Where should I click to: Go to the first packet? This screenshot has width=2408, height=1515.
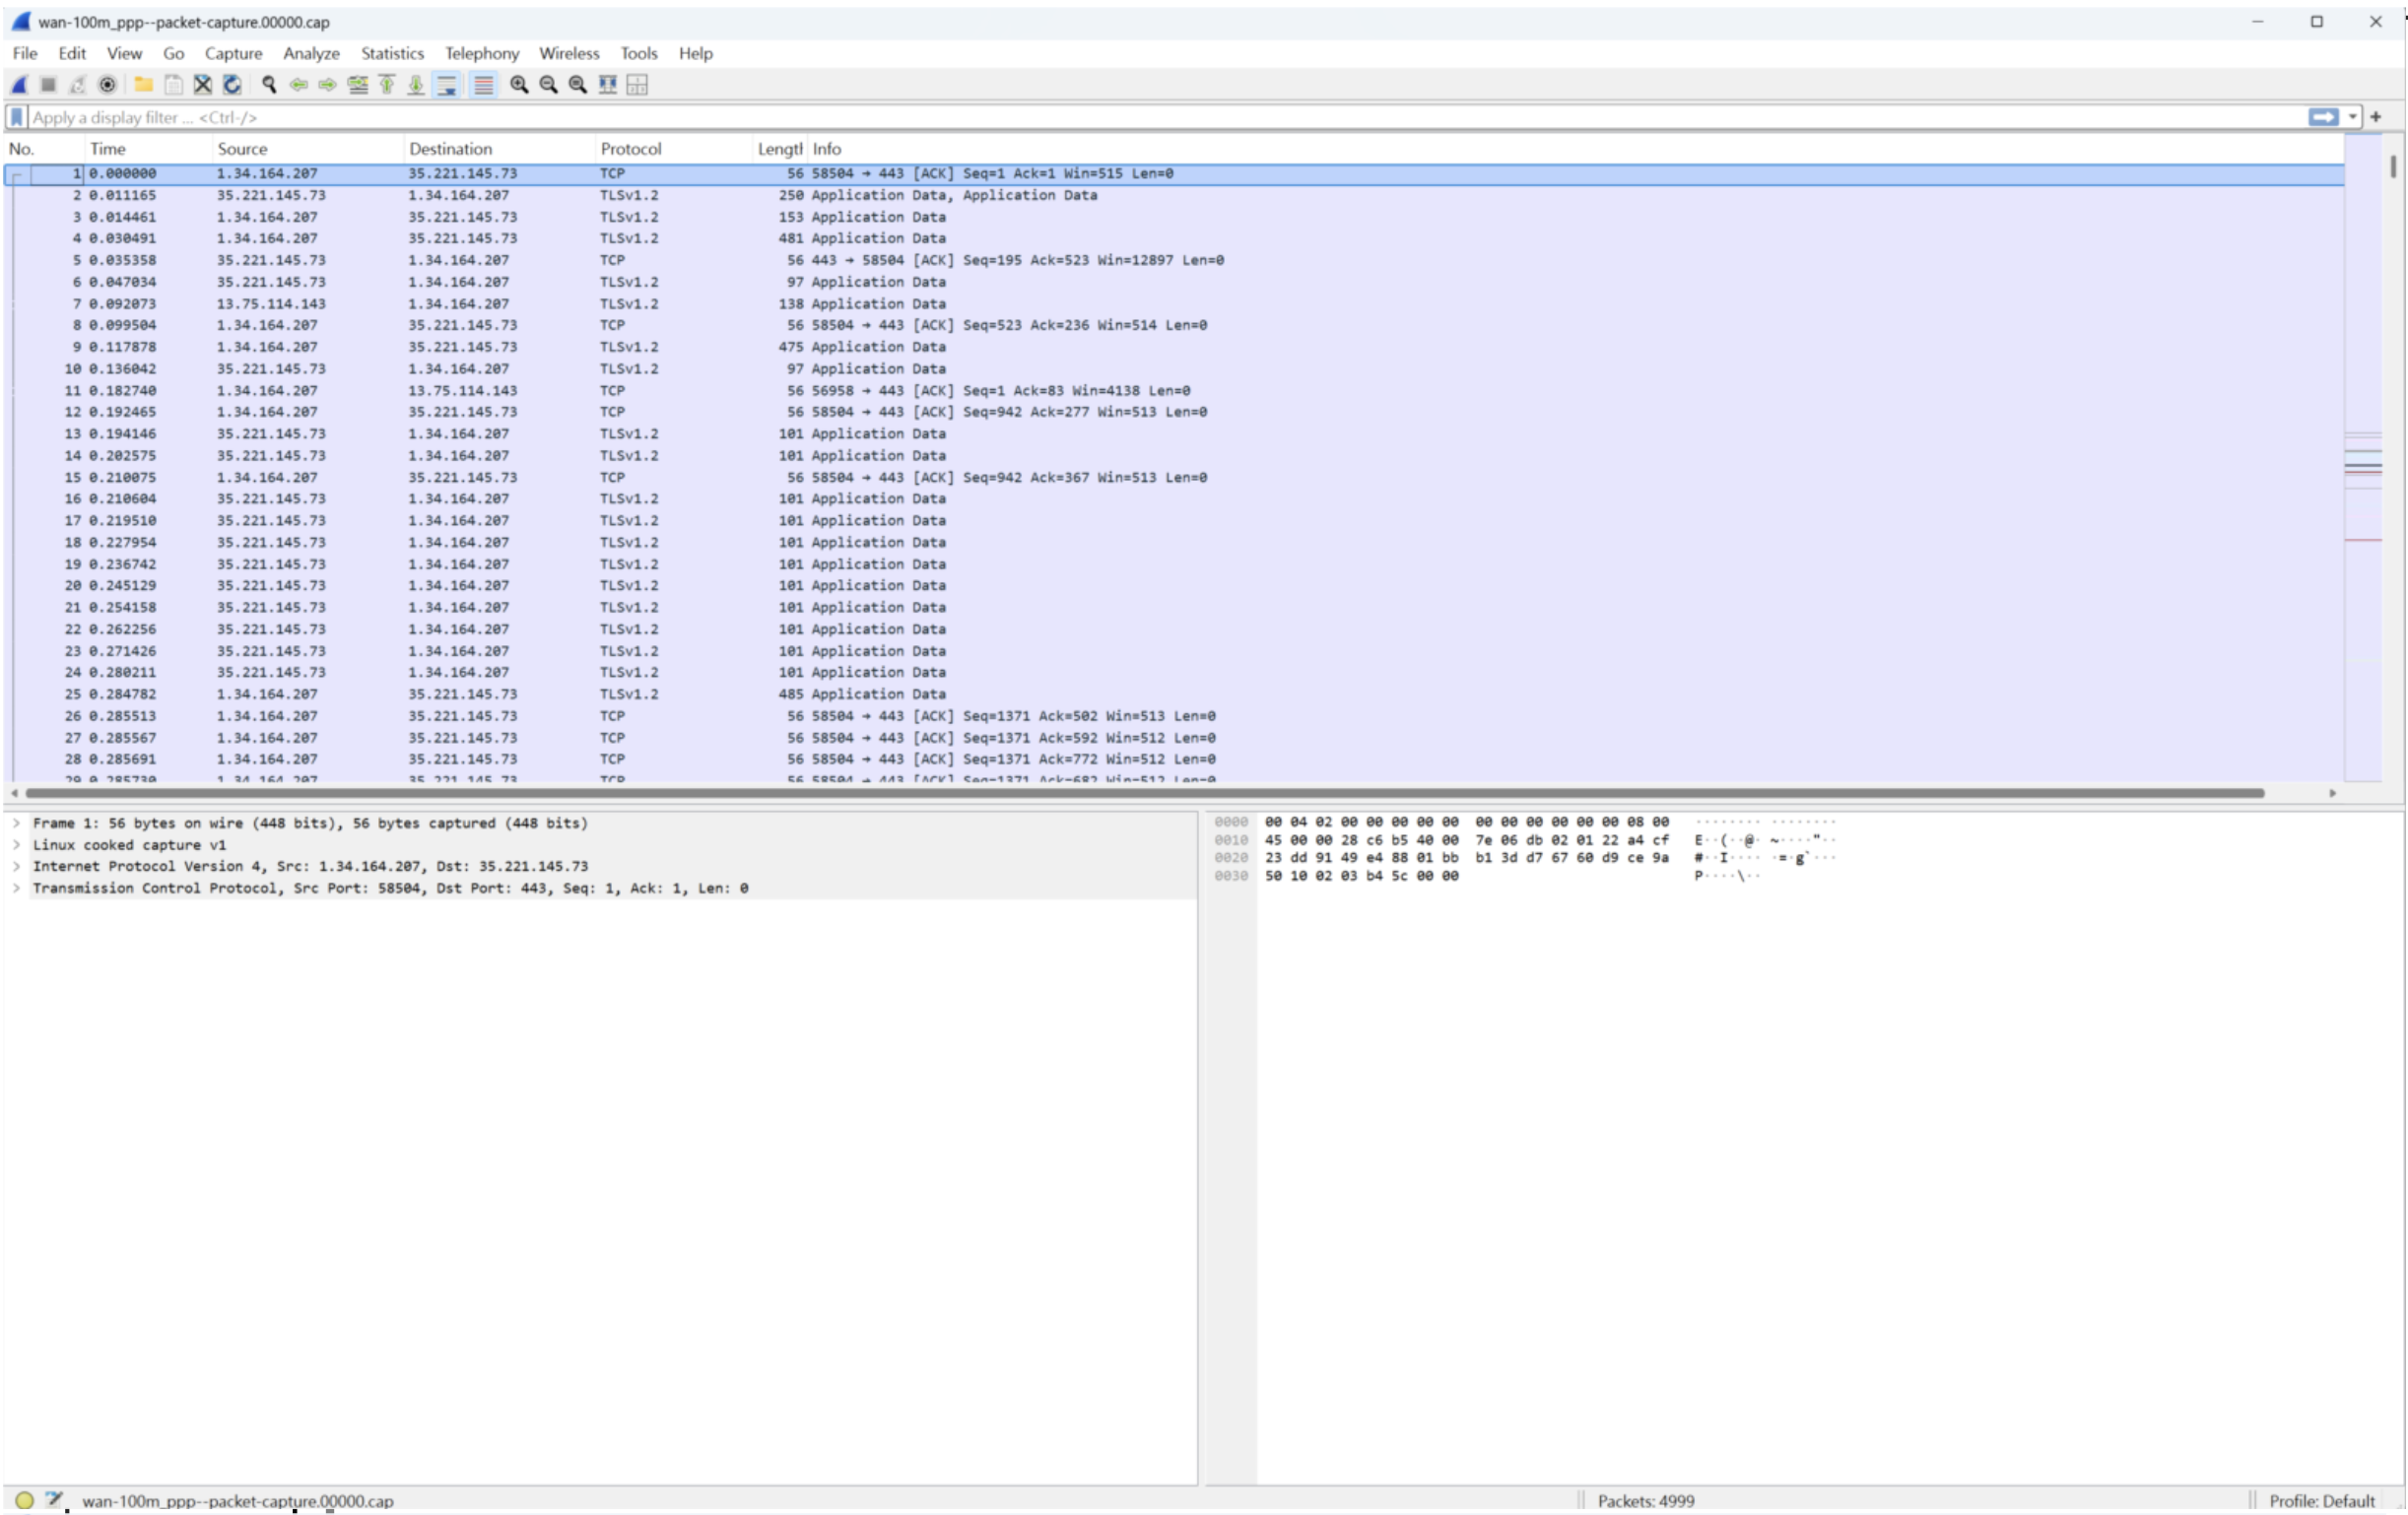(387, 85)
